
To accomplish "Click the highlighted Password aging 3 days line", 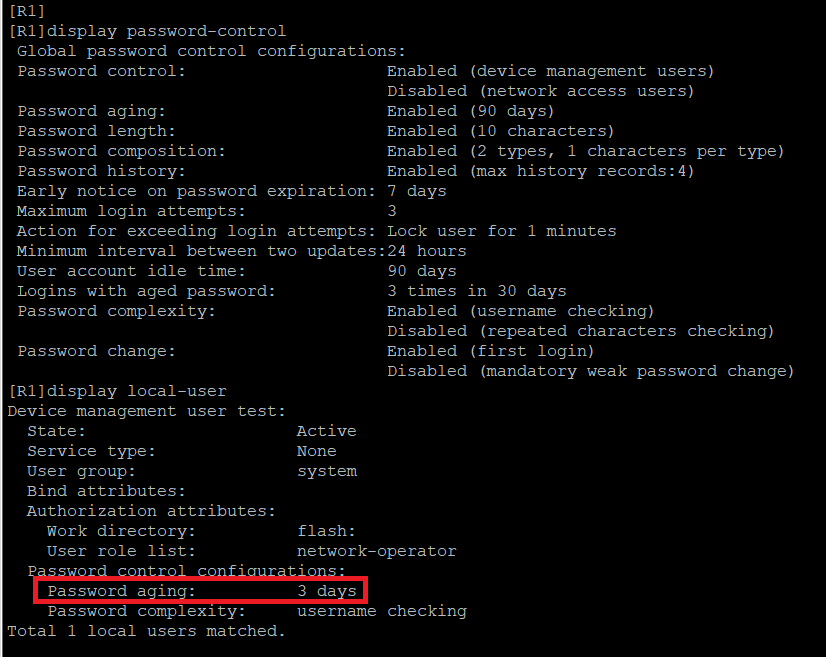I will (x=201, y=591).
